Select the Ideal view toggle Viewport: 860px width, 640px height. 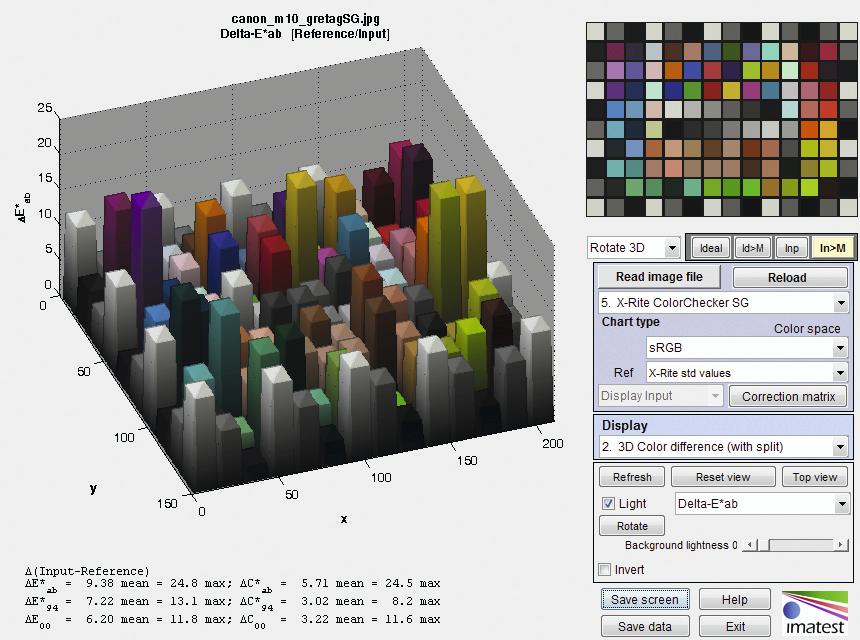pyautogui.click(x=711, y=248)
